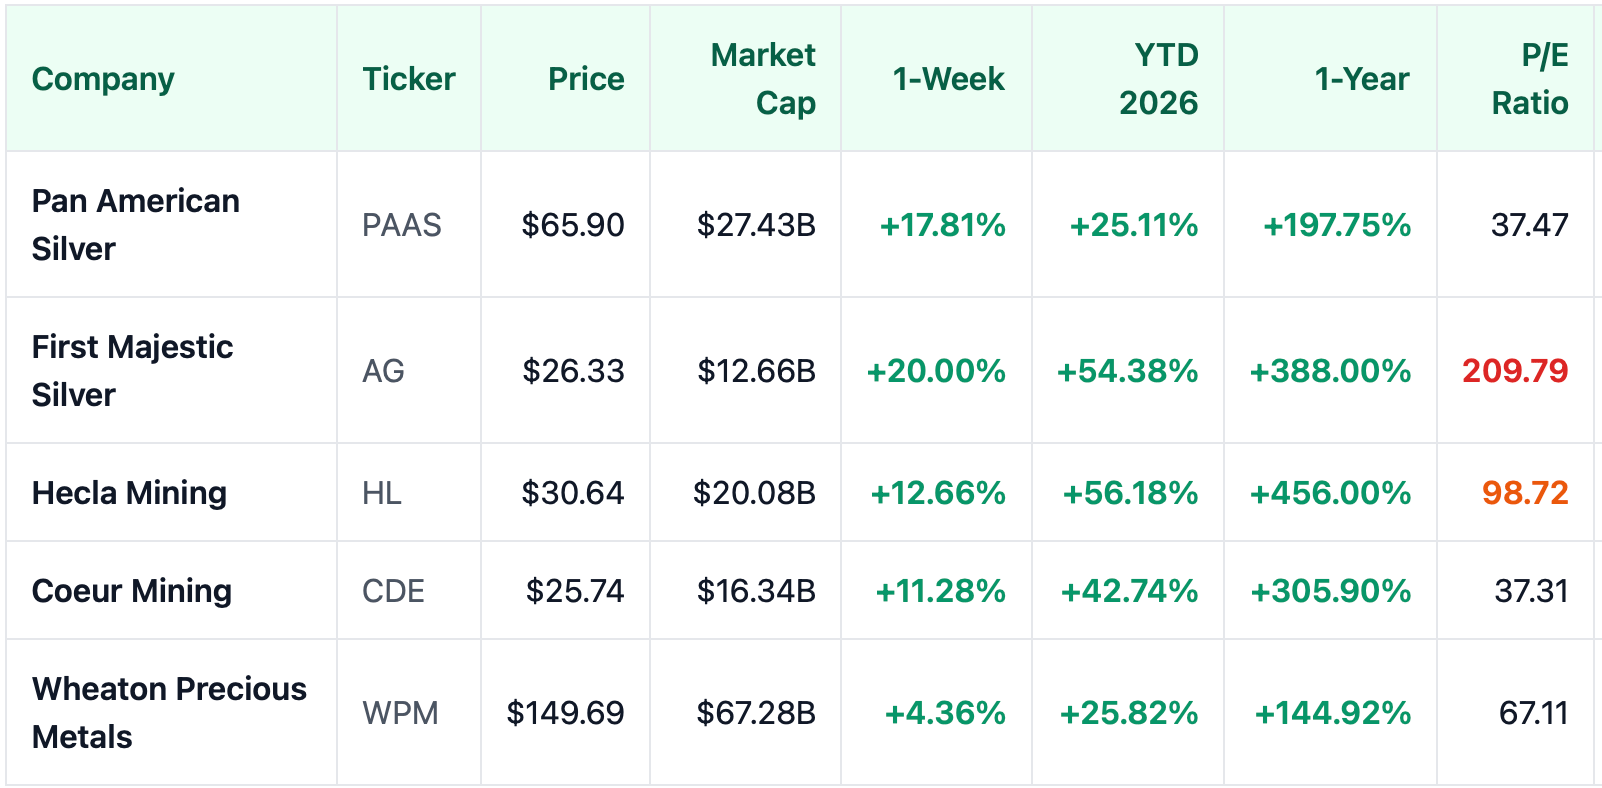
Task: Click the Coeur Mining company name
Action: (x=131, y=591)
